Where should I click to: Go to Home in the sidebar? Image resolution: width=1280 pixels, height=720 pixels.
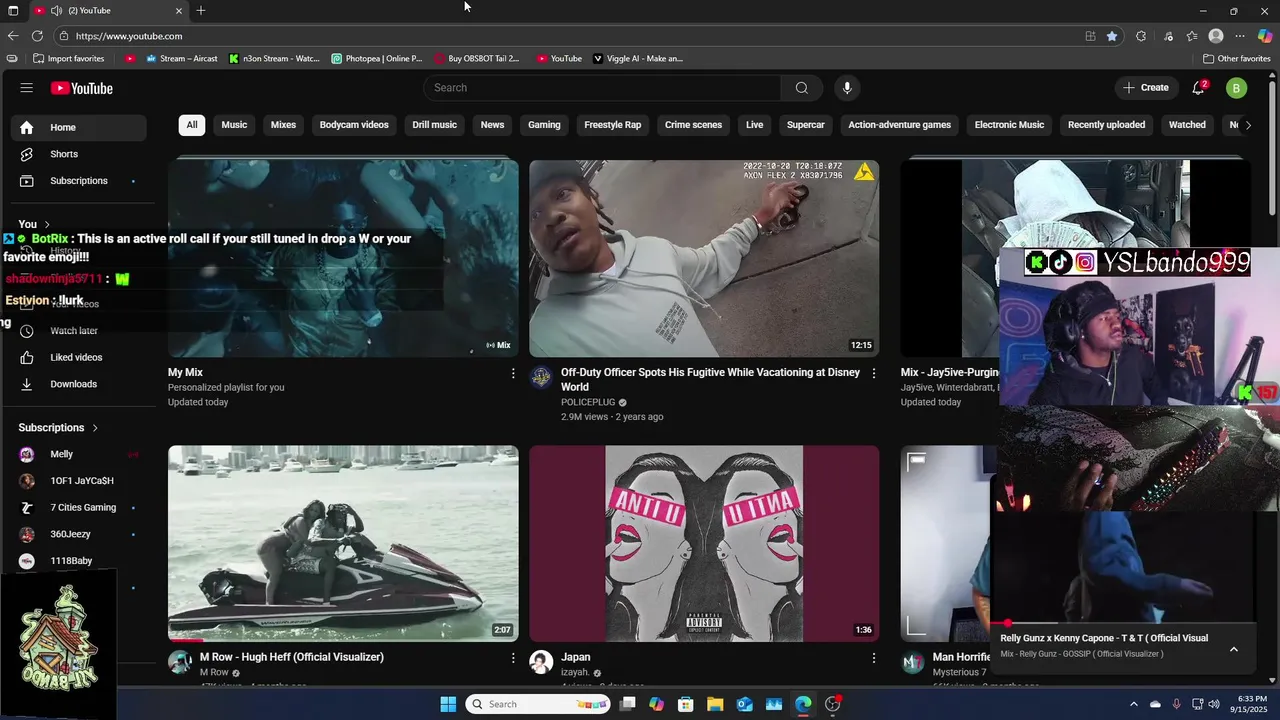[78, 127]
